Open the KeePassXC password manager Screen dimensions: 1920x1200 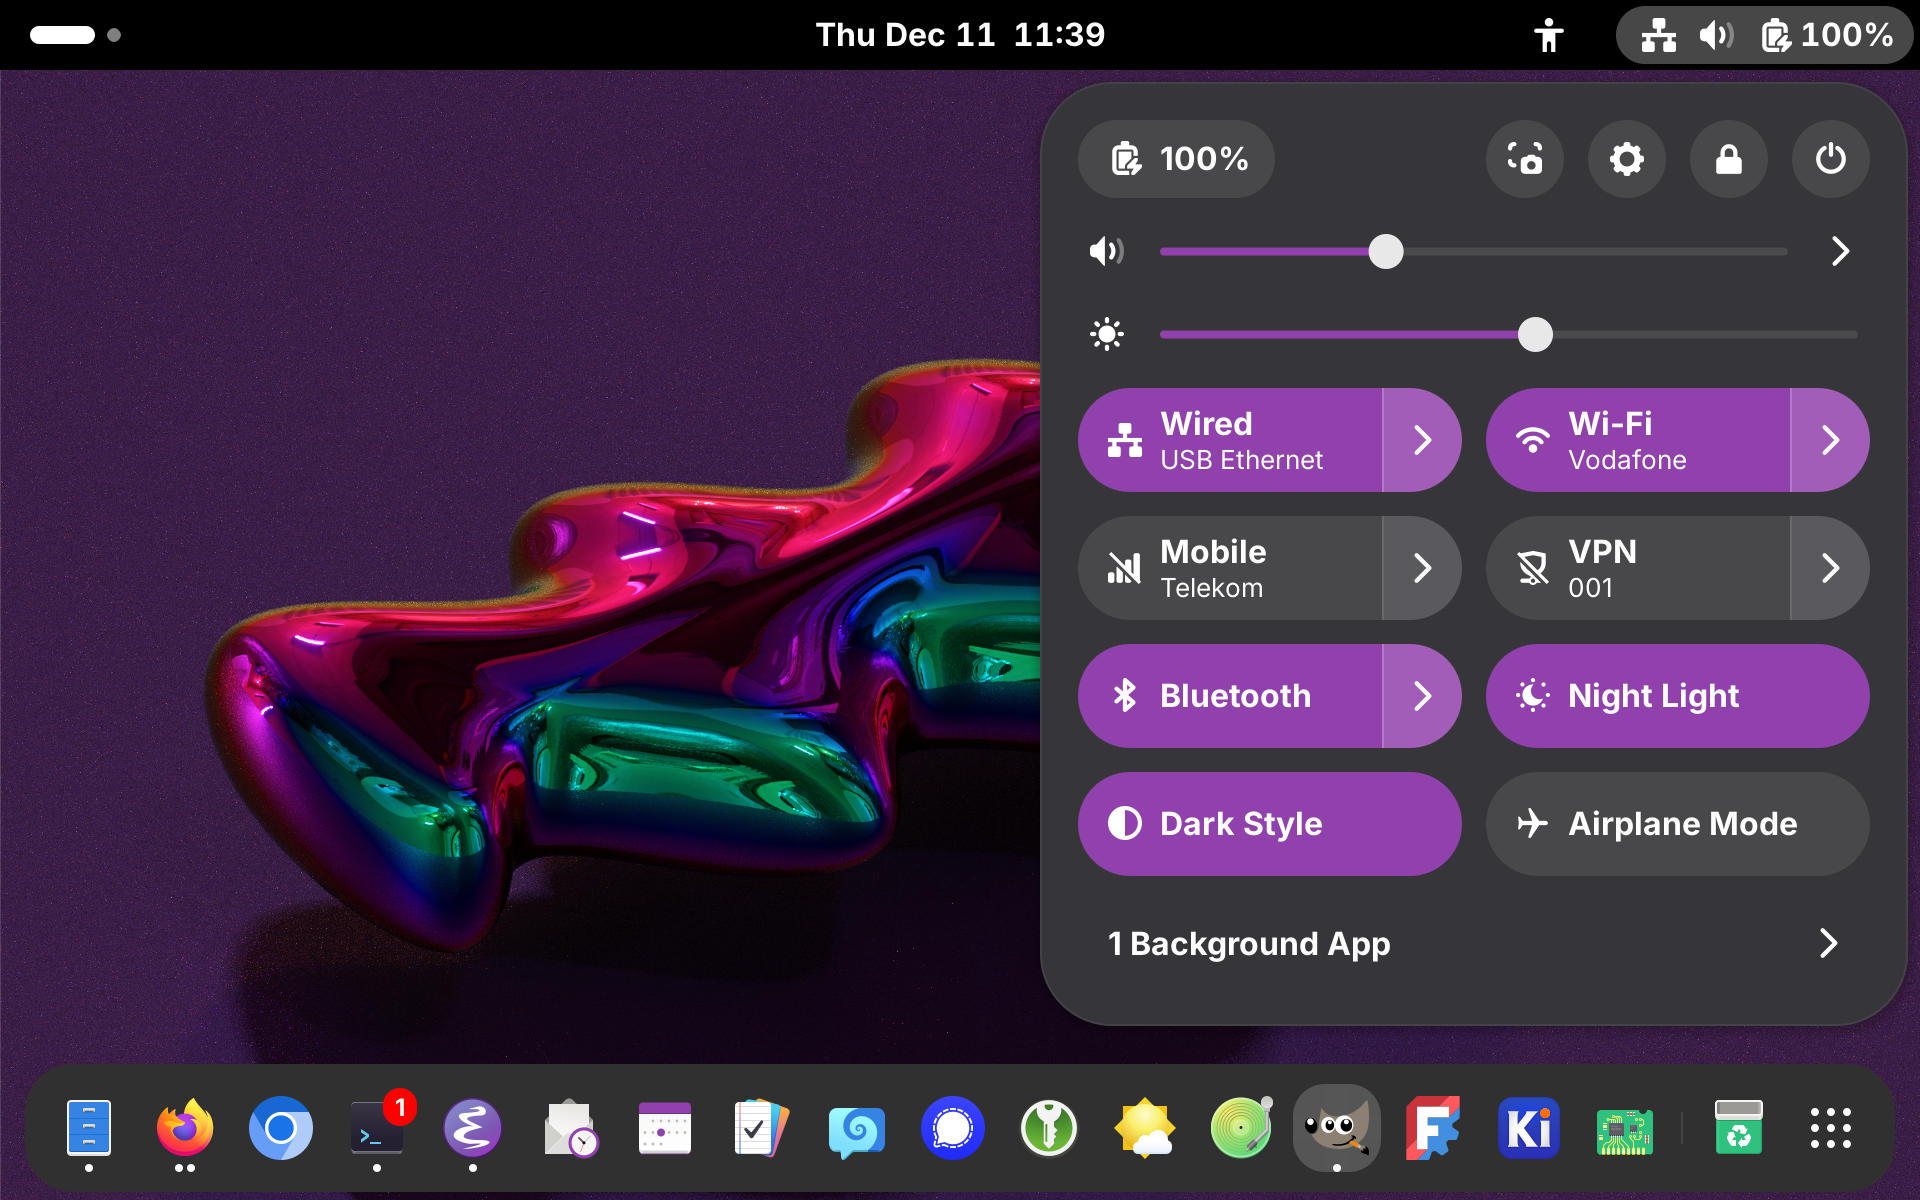(x=1048, y=1128)
